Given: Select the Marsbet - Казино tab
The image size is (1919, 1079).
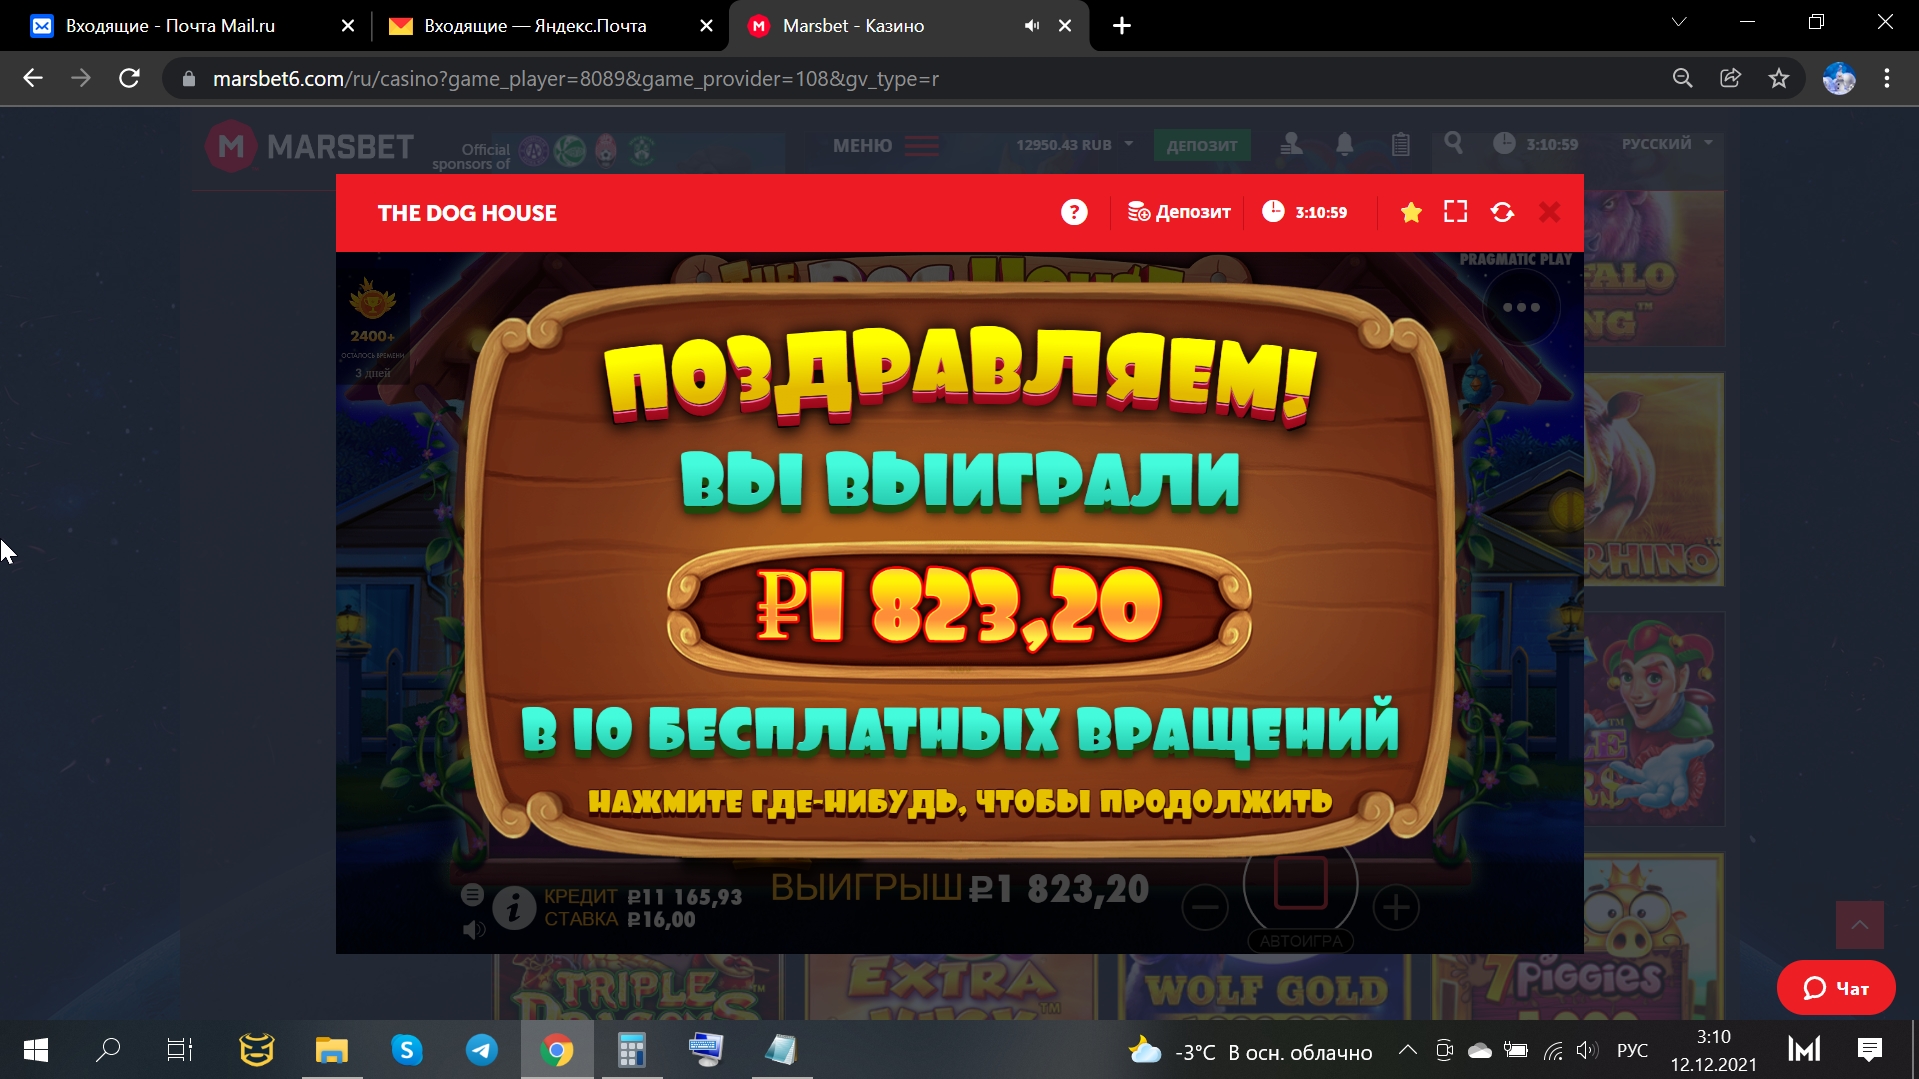Looking at the screenshot, I should click(x=910, y=26).
